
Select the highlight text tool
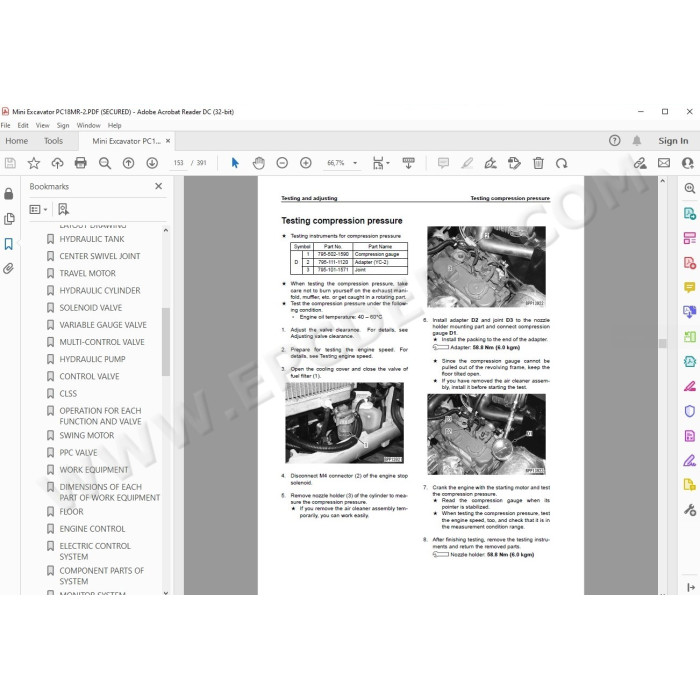467,163
